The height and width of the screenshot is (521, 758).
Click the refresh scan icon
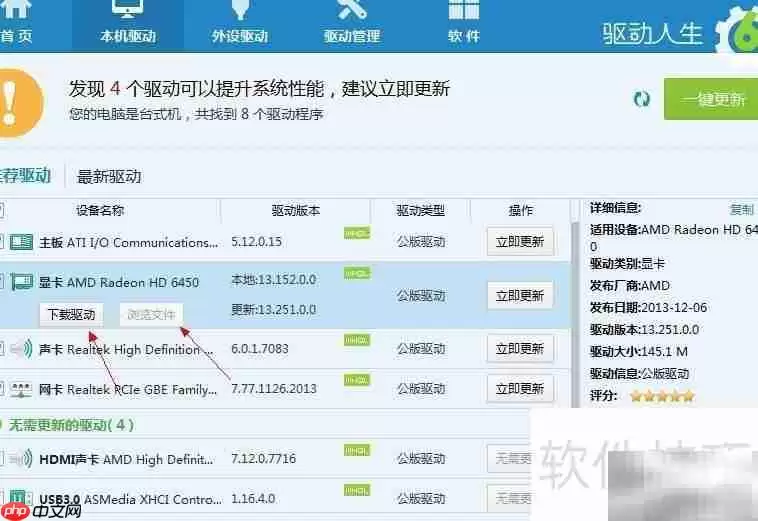(641, 100)
